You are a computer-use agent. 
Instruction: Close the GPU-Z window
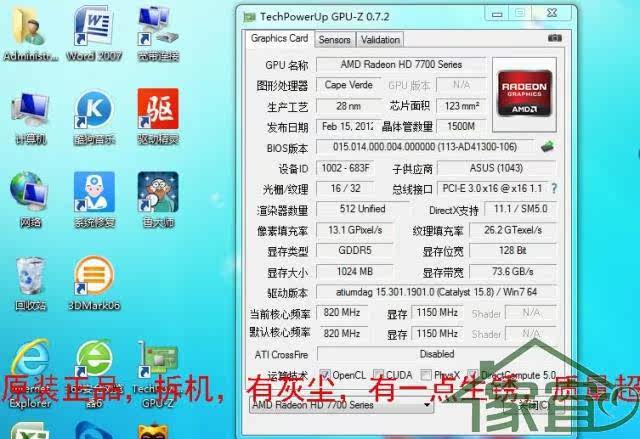point(552,13)
